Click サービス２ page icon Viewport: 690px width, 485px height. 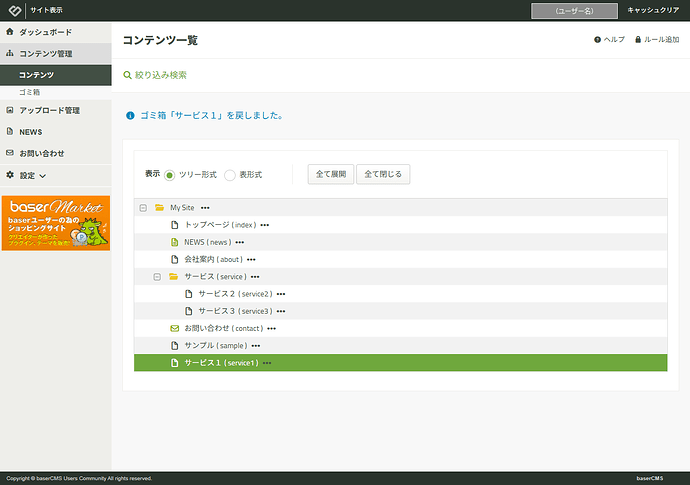tap(189, 294)
